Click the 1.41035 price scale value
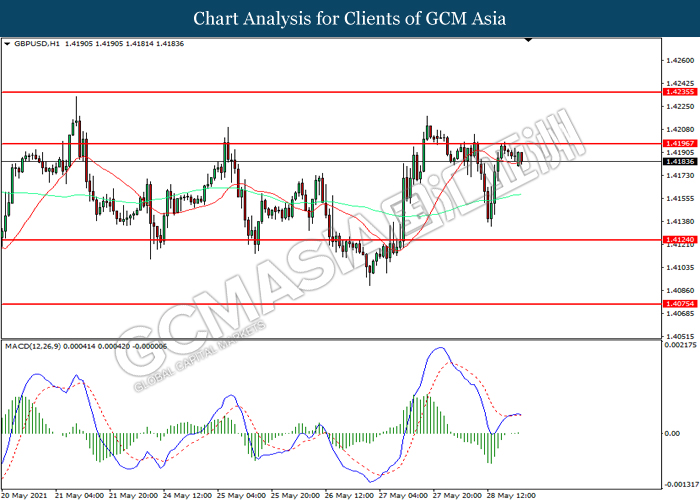 [x=680, y=268]
